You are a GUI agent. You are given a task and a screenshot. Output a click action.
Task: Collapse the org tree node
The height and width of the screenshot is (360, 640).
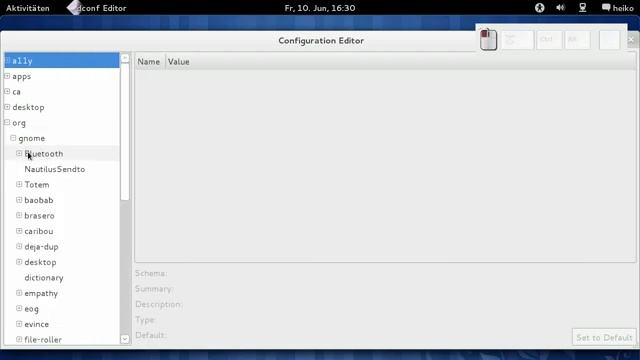pyautogui.click(x=7, y=122)
